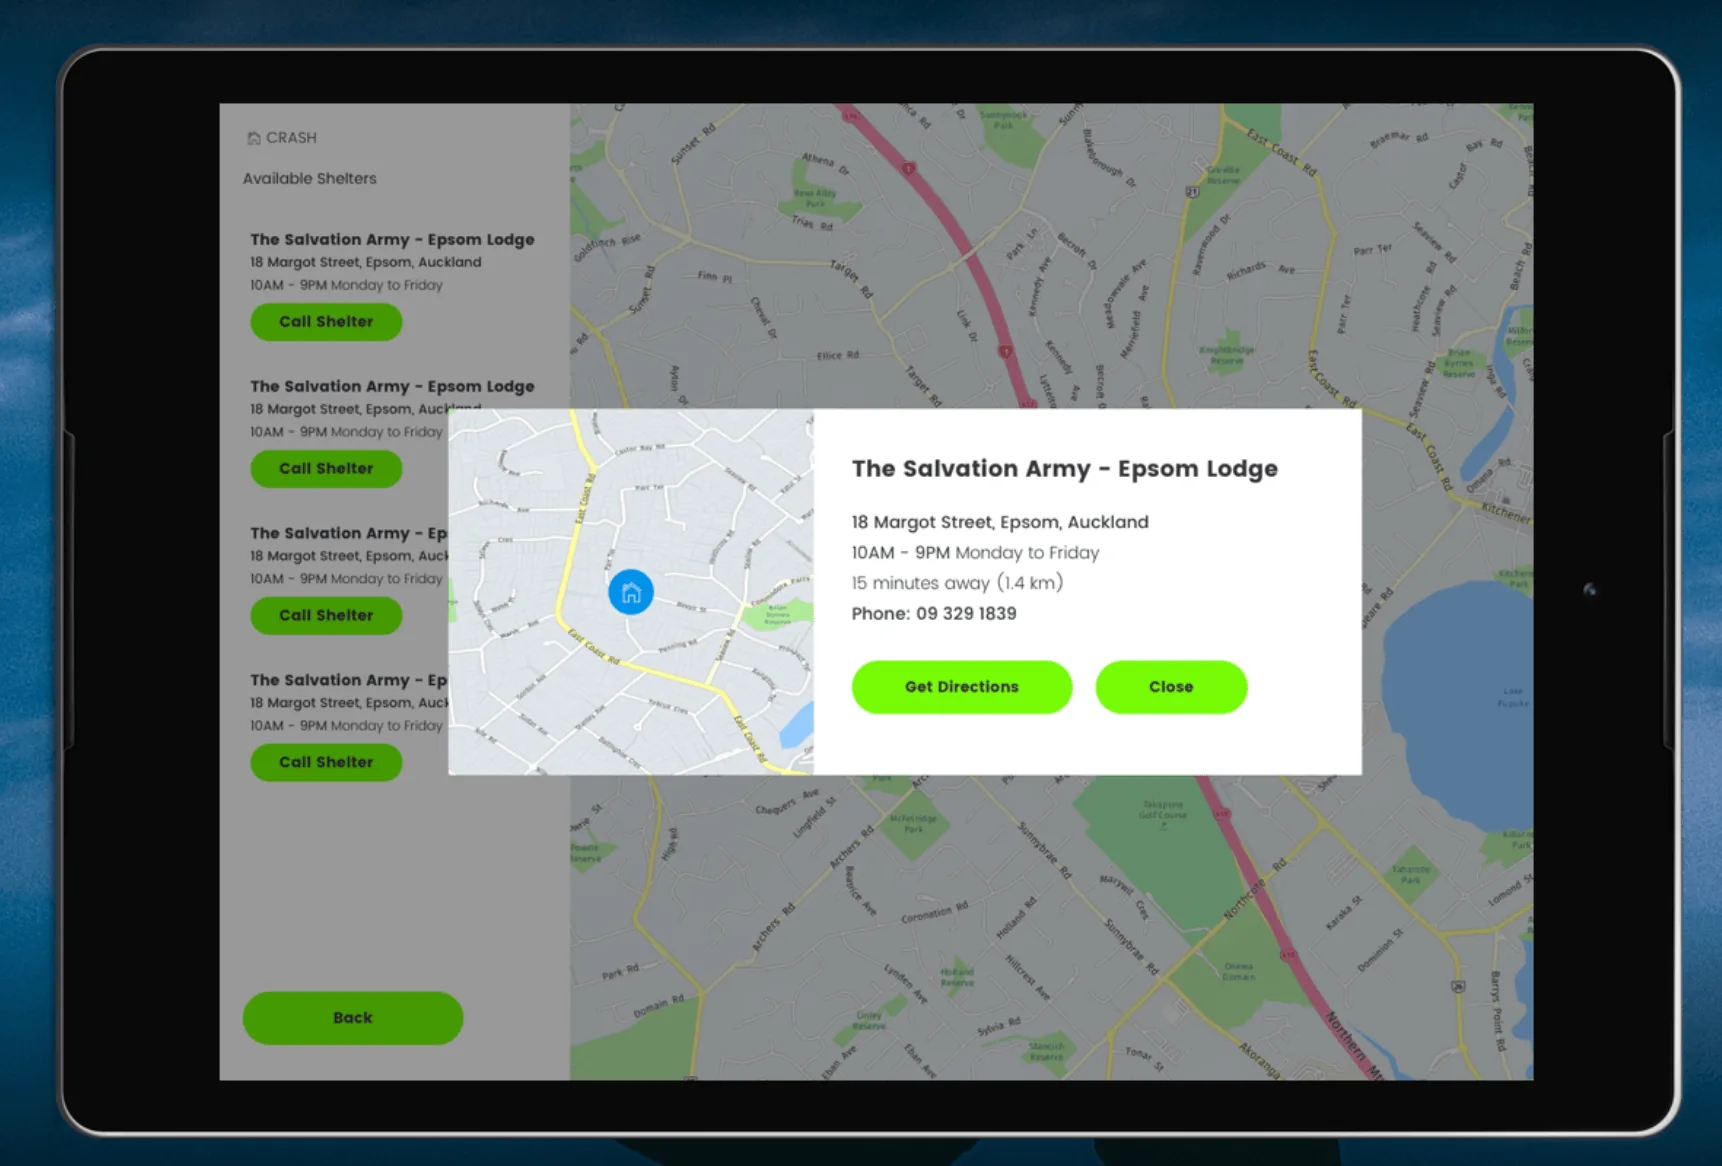1722x1166 pixels.
Task: Go back using the Back button
Action: point(352,1018)
